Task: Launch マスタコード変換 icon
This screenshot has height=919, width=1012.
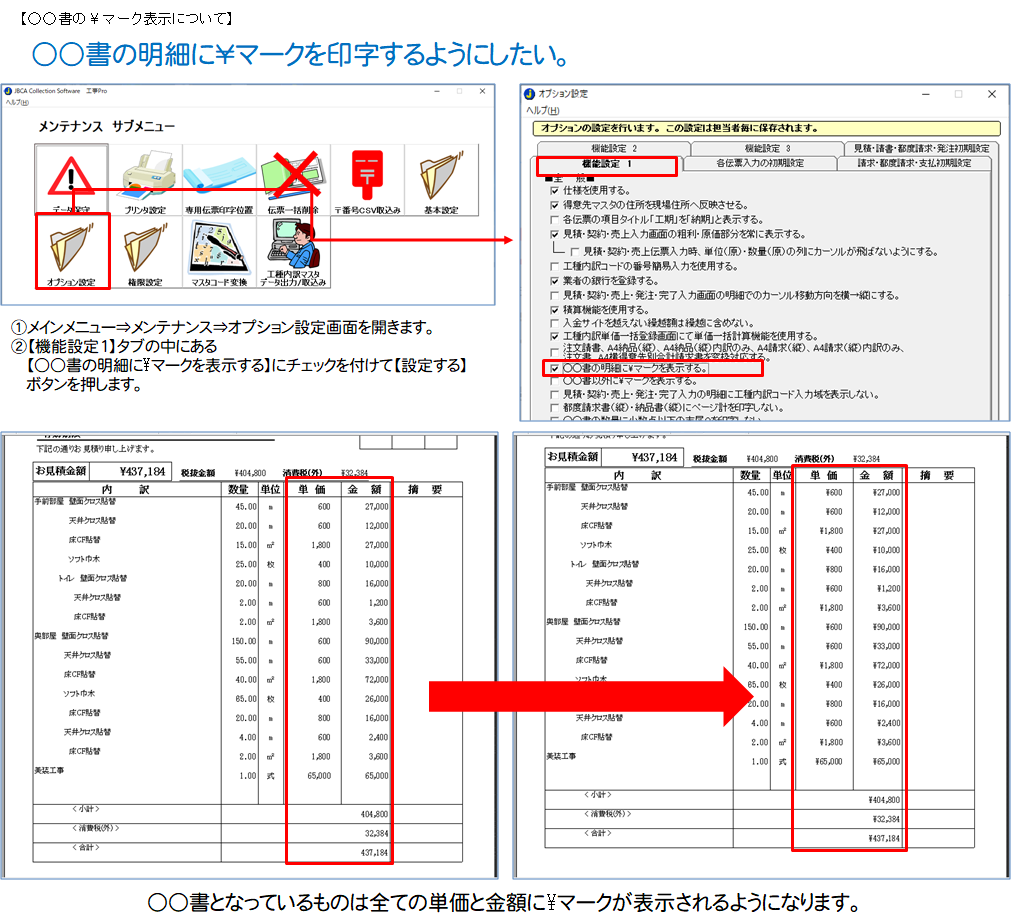Action: 219,251
